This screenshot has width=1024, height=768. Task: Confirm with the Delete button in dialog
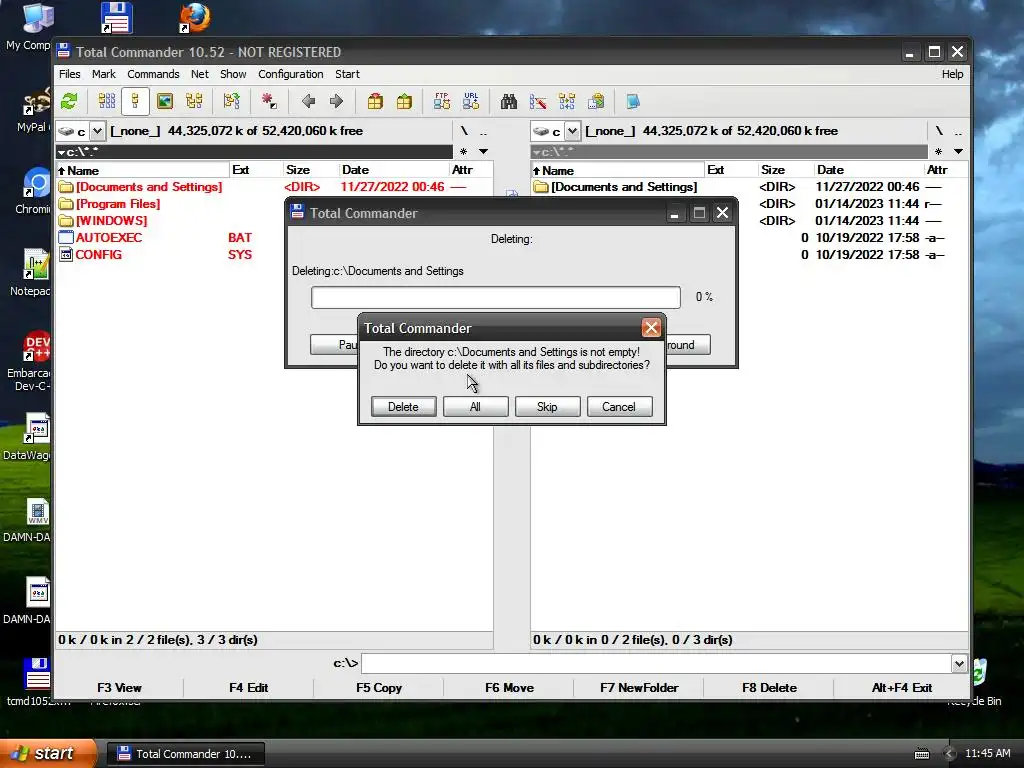point(404,407)
